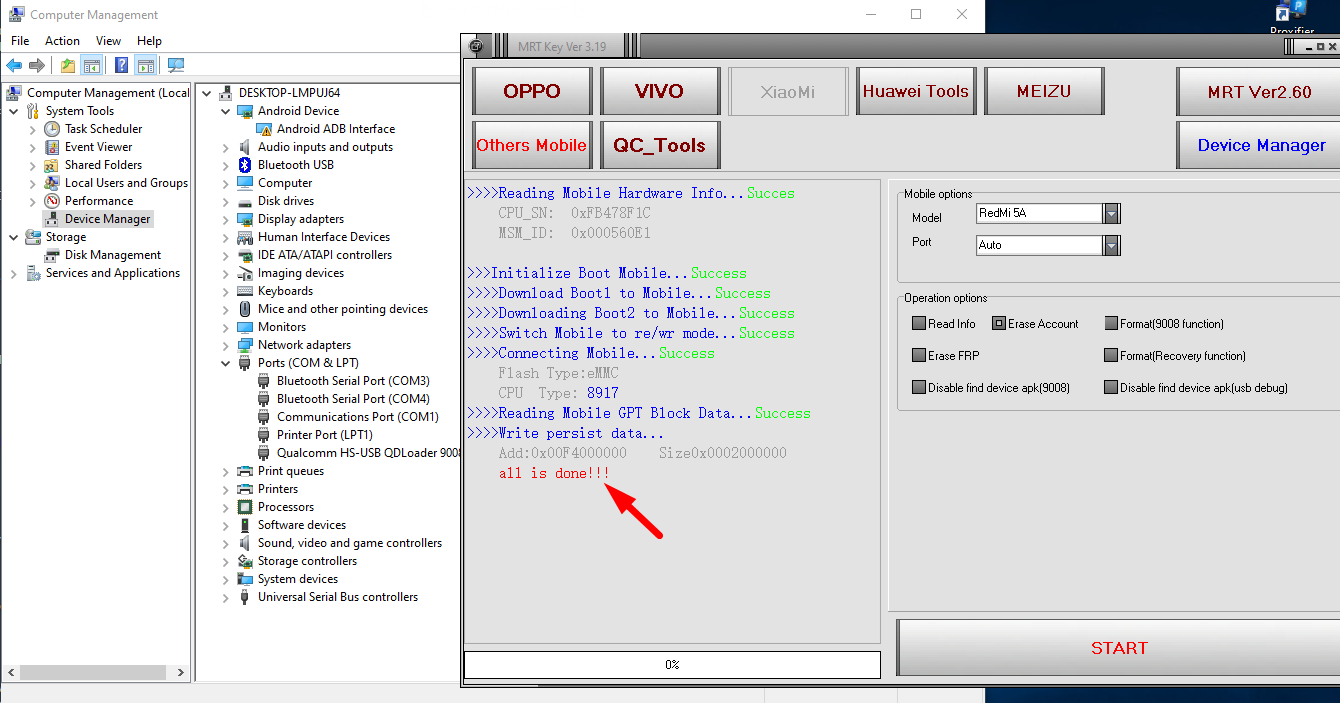1340x703 pixels.
Task: Expand the Network adapters node
Action: click(226, 345)
